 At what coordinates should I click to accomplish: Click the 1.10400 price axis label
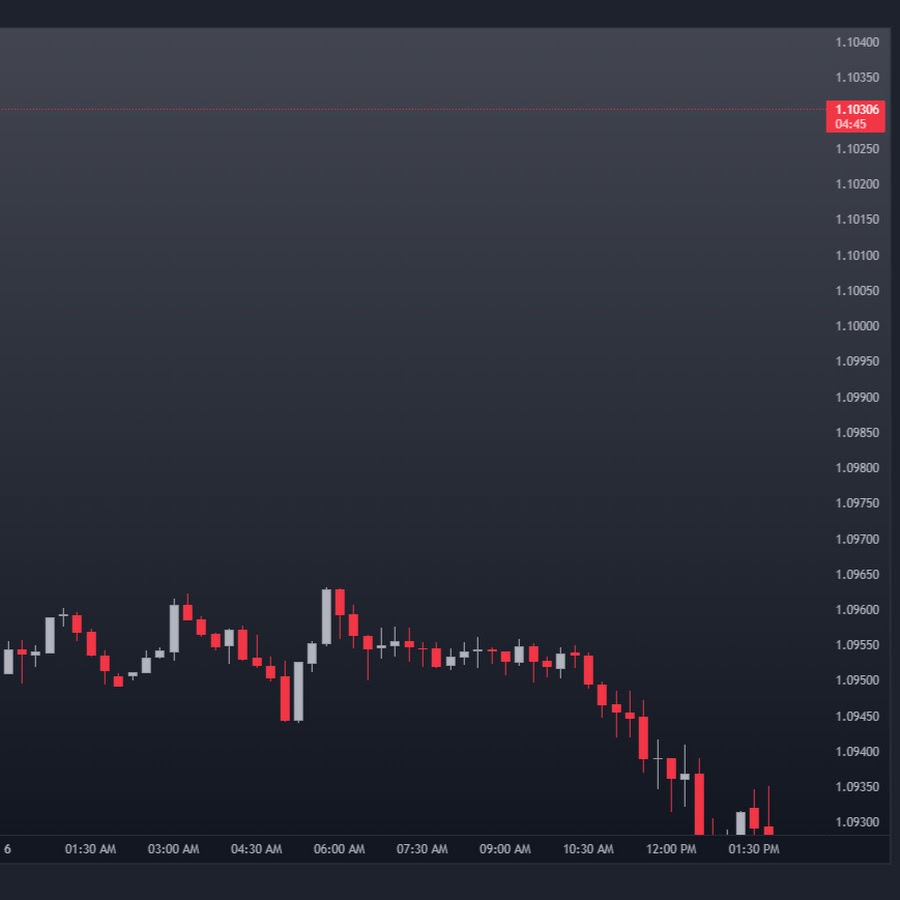click(x=857, y=42)
